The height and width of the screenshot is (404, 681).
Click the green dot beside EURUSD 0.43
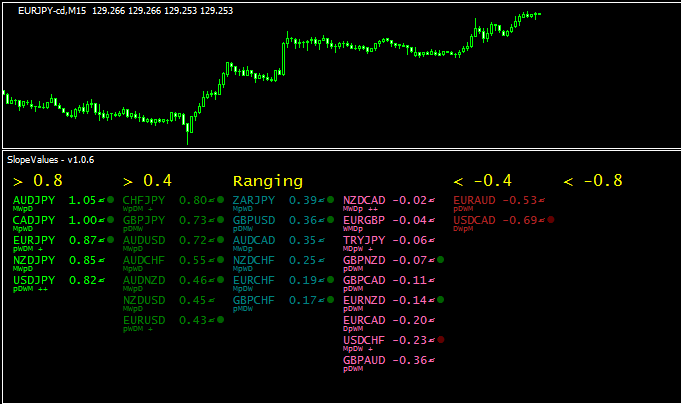(x=221, y=320)
